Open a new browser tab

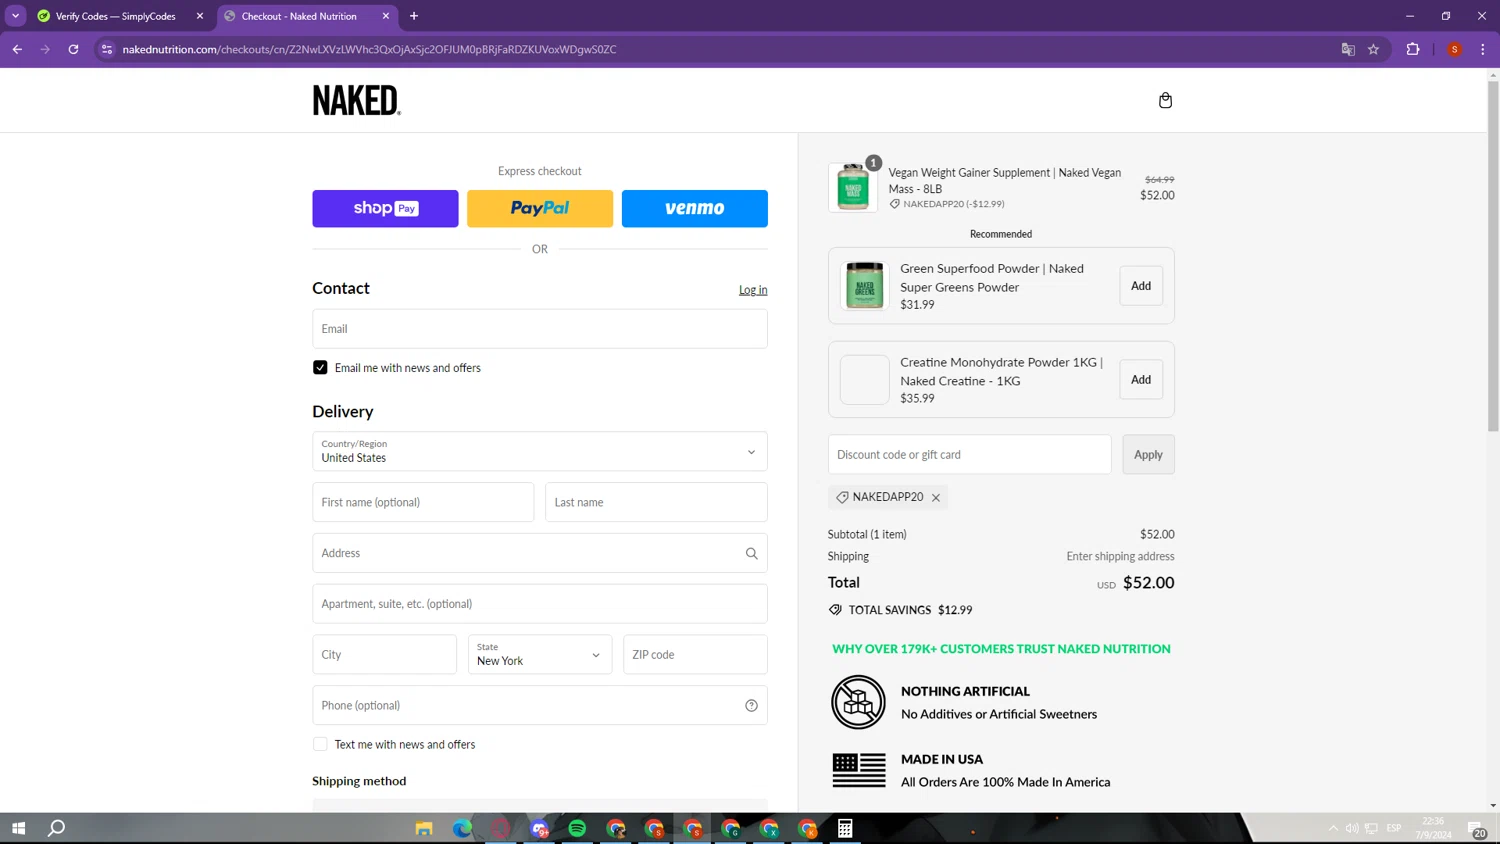coord(414,16)
